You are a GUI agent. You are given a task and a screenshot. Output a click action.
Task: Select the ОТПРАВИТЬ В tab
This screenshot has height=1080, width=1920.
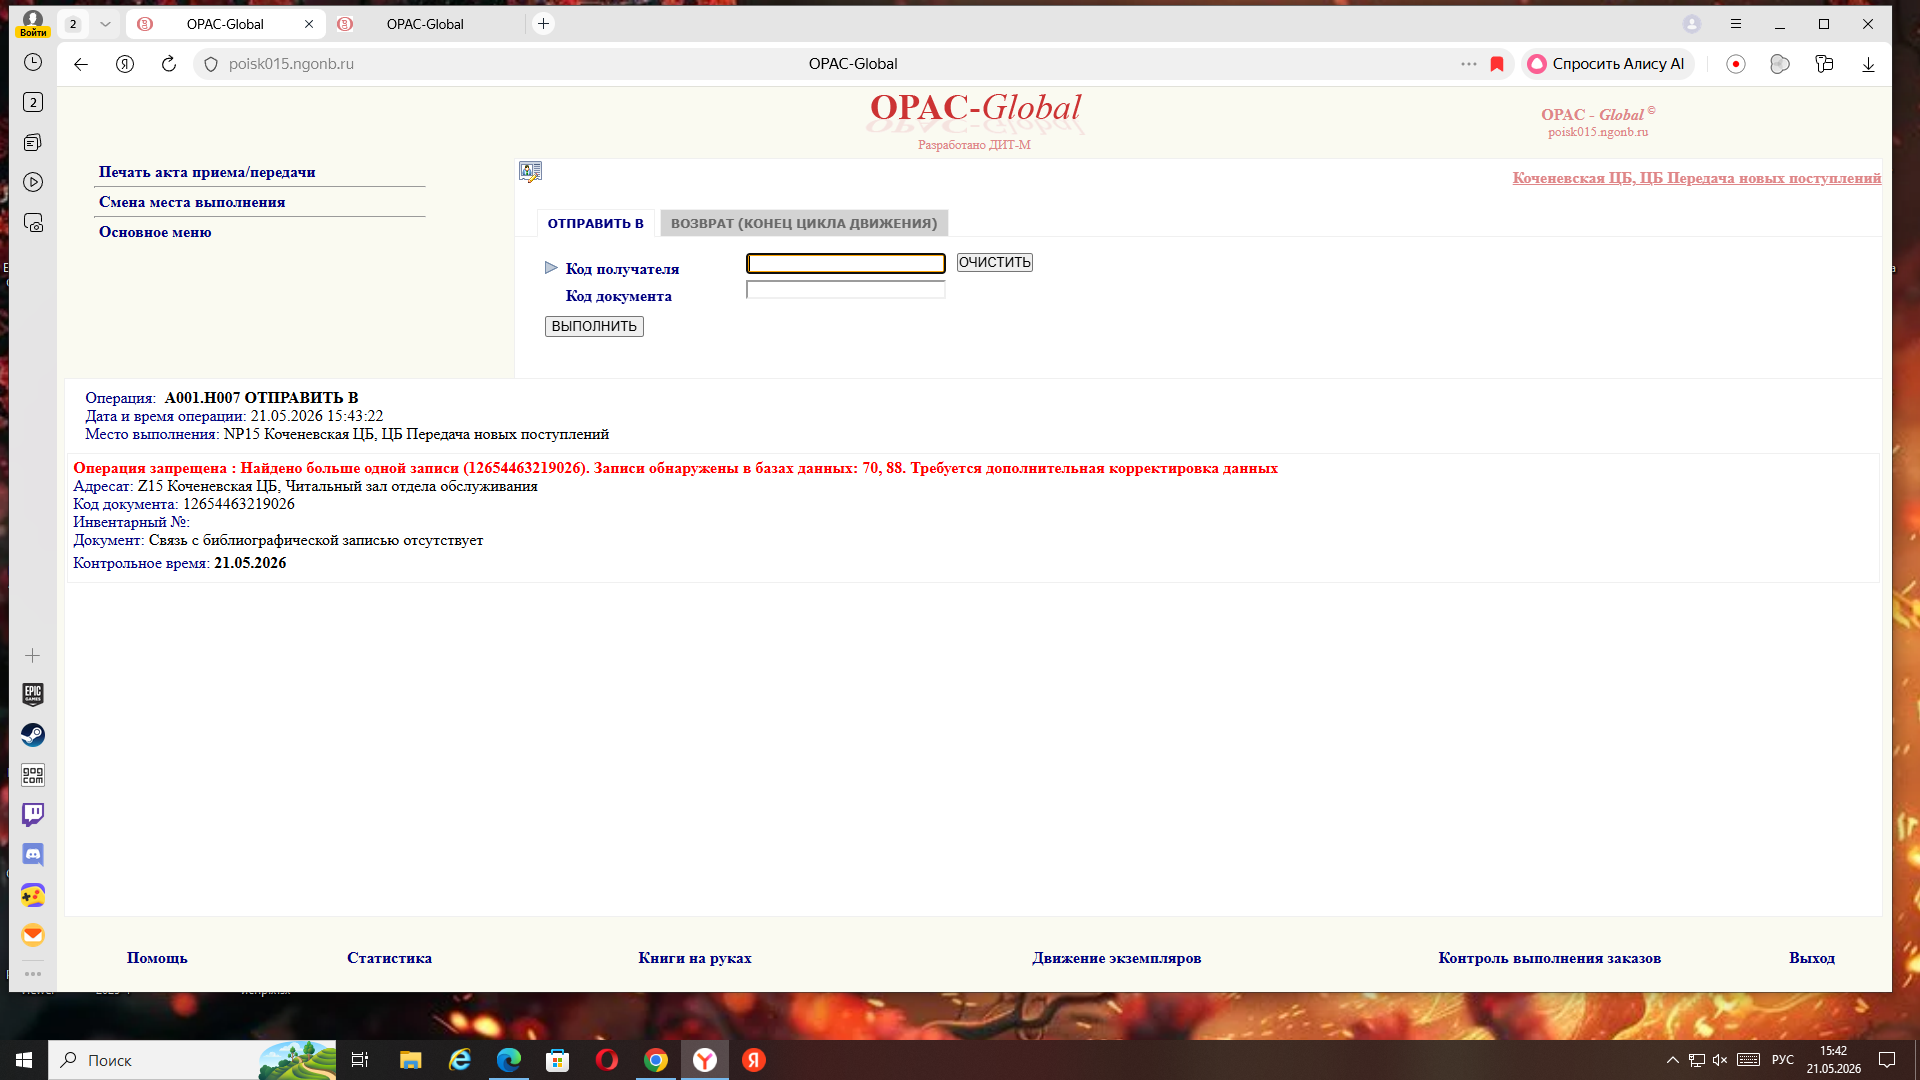[595, 223]
